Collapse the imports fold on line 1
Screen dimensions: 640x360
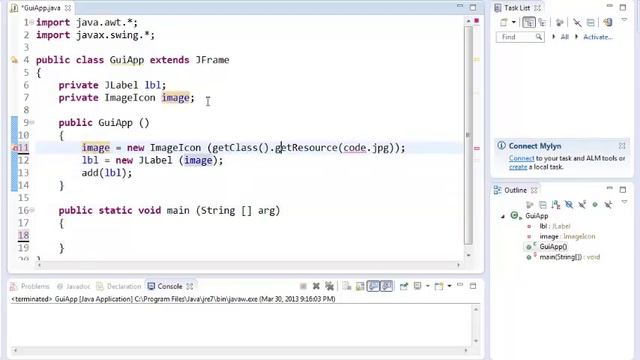(x=32, y=22)
